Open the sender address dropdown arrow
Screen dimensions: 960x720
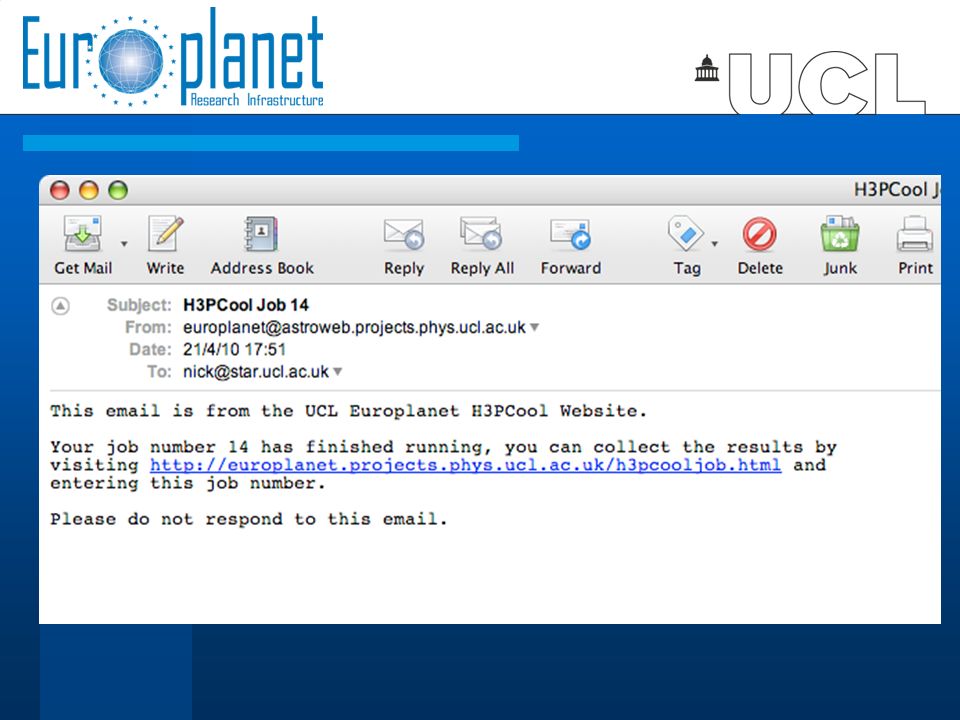click(534, 328)
